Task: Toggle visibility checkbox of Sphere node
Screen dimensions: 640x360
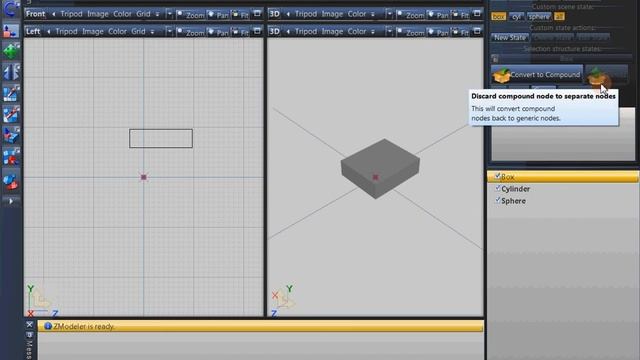Action: tap(498, 200)
